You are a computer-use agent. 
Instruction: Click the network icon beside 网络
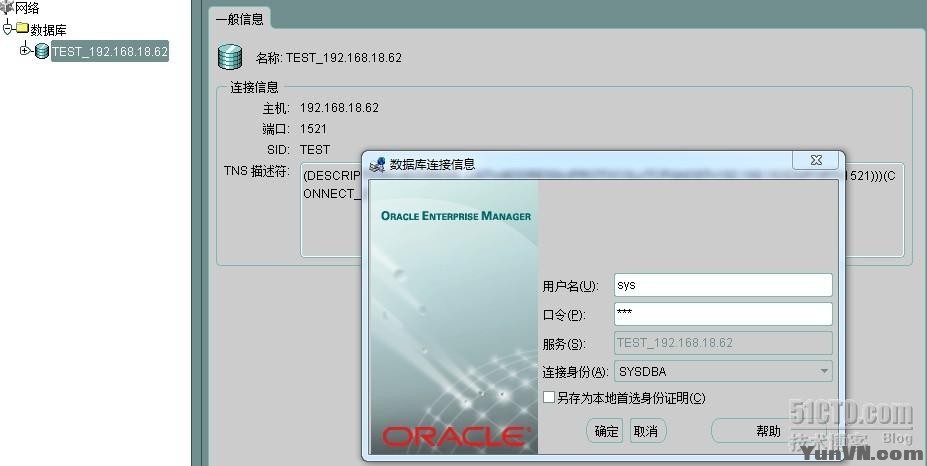[x=7, y=8]
